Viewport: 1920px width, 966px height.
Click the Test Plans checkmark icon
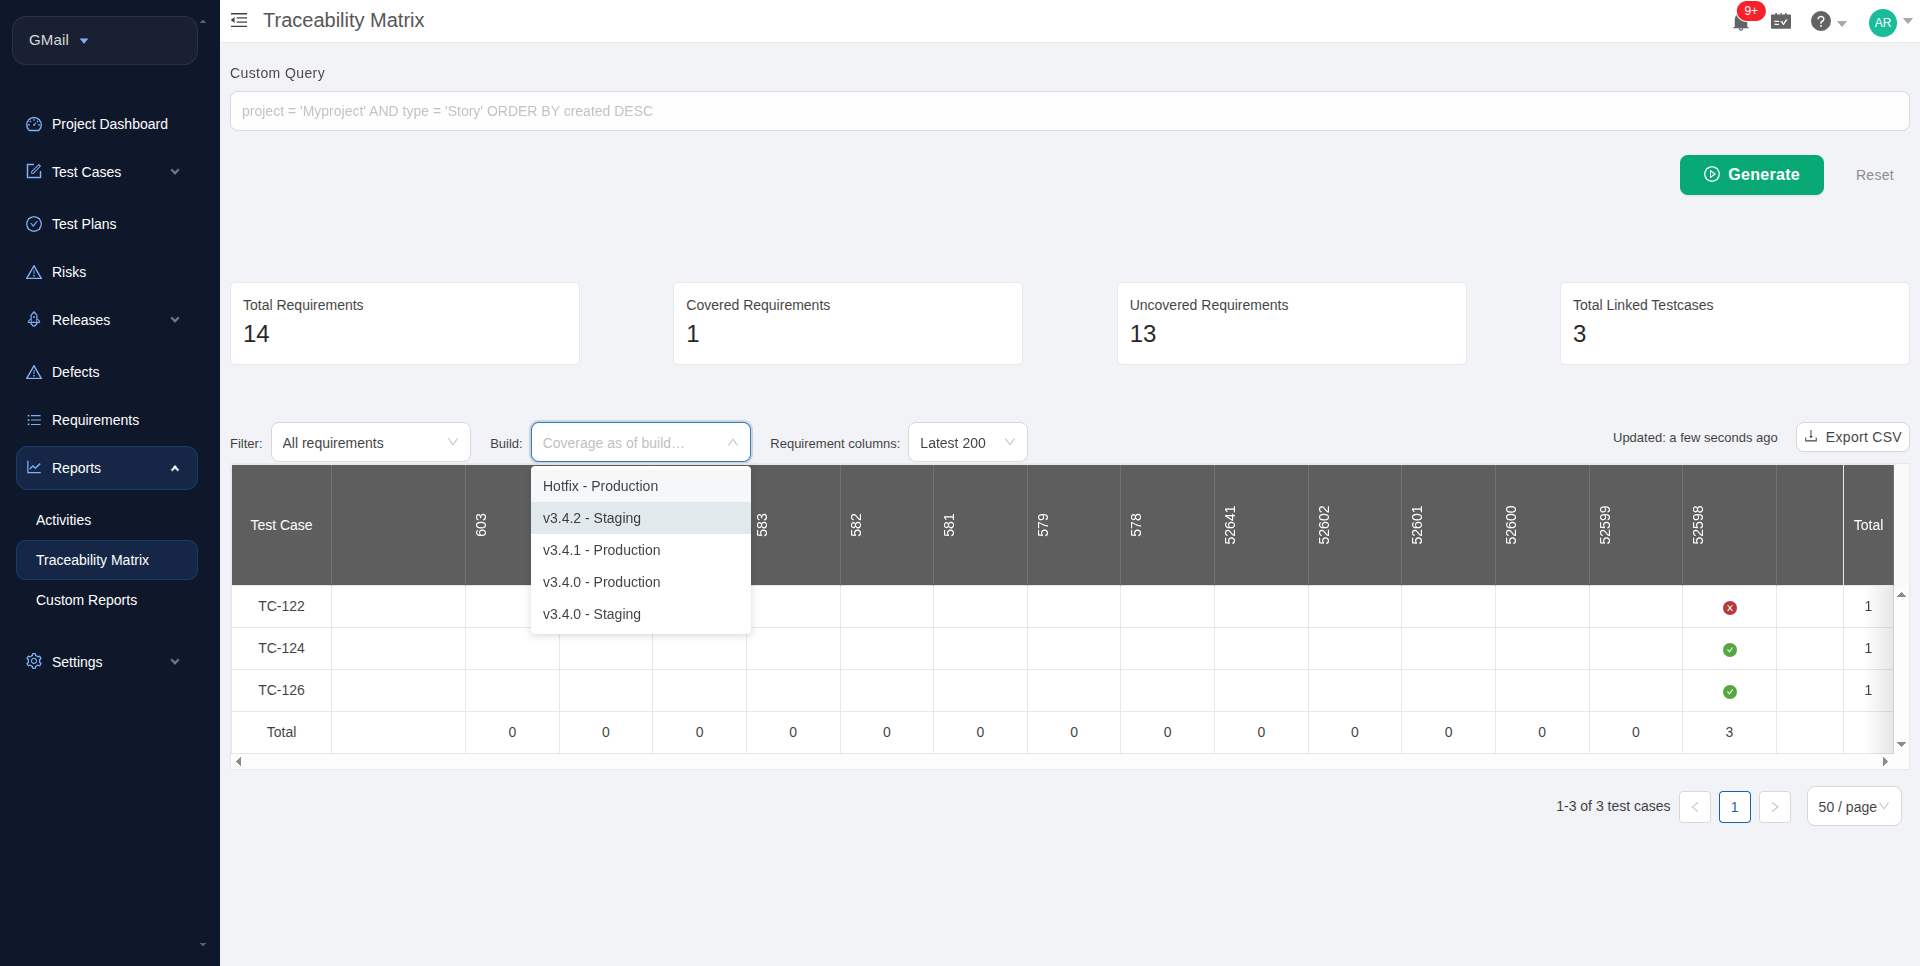coord(34,224)
